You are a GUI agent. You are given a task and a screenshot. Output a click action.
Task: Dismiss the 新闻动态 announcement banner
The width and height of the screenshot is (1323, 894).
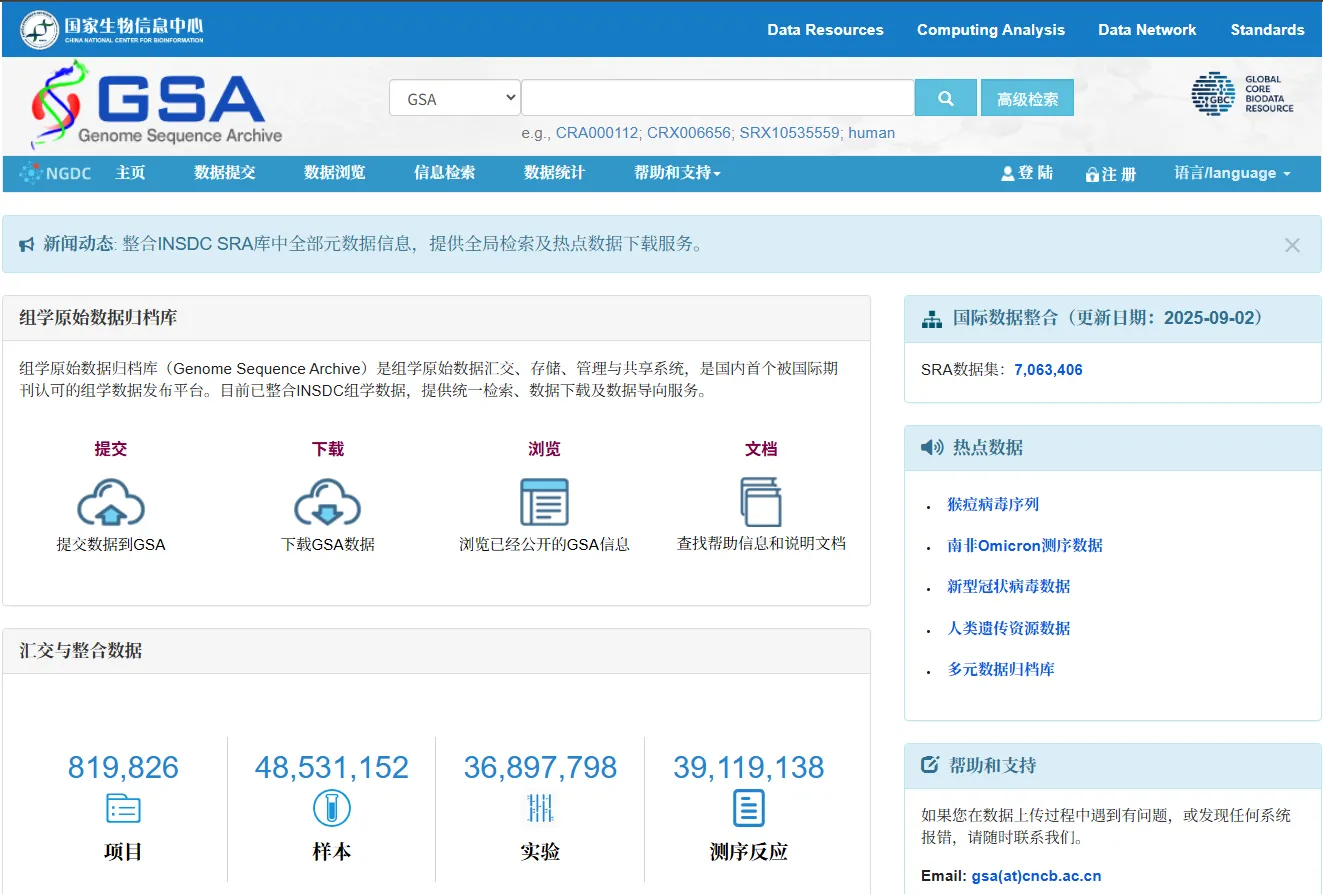click(1292, 245)
